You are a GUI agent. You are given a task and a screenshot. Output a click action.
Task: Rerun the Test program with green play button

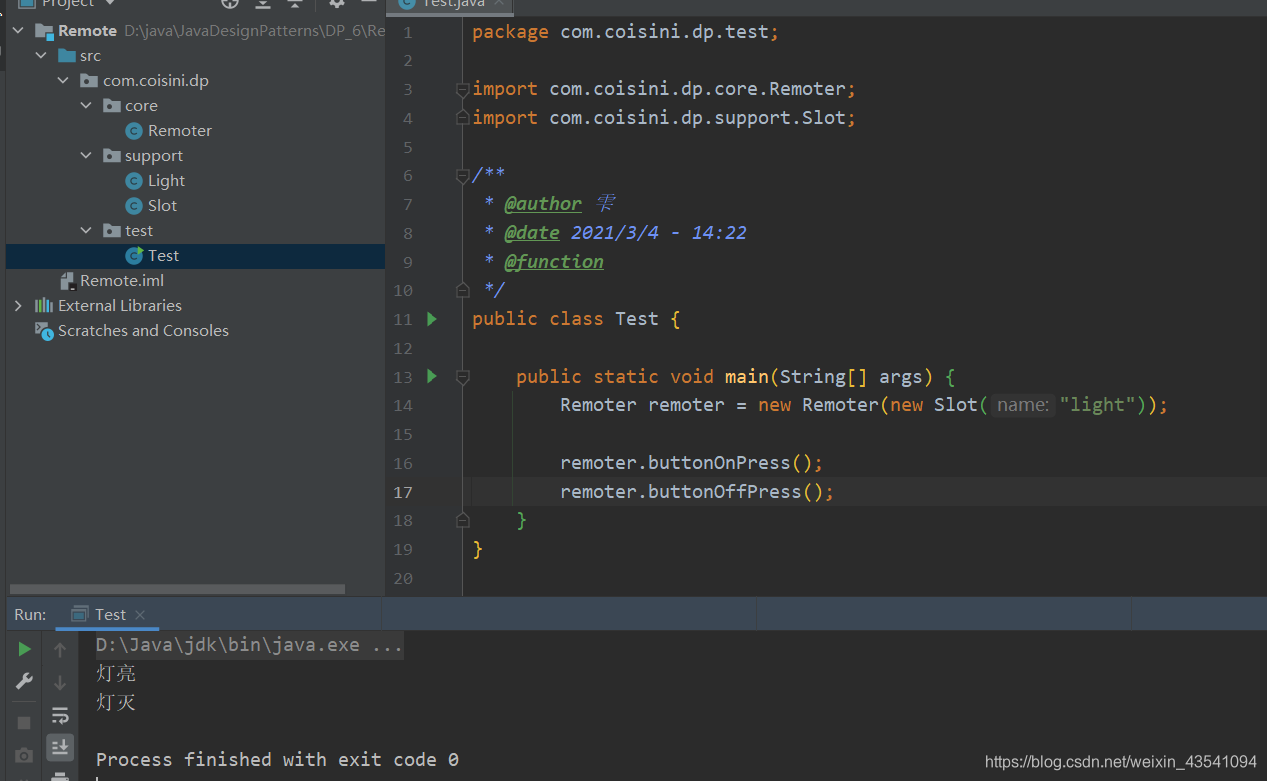coord(24,649)
